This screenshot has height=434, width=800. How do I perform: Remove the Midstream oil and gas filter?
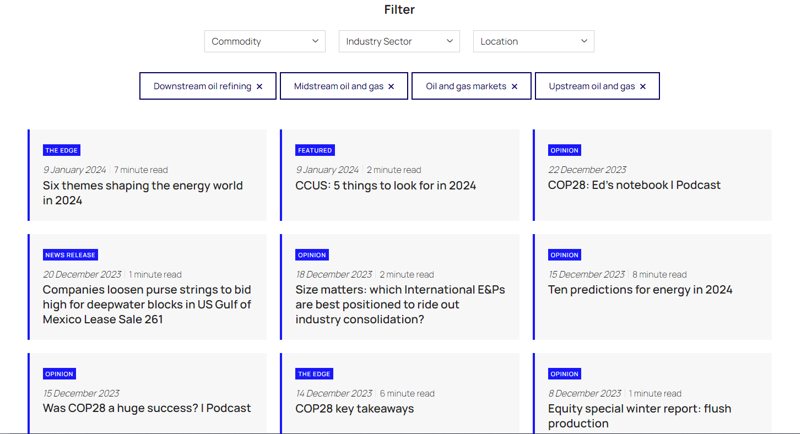(391, 87)
